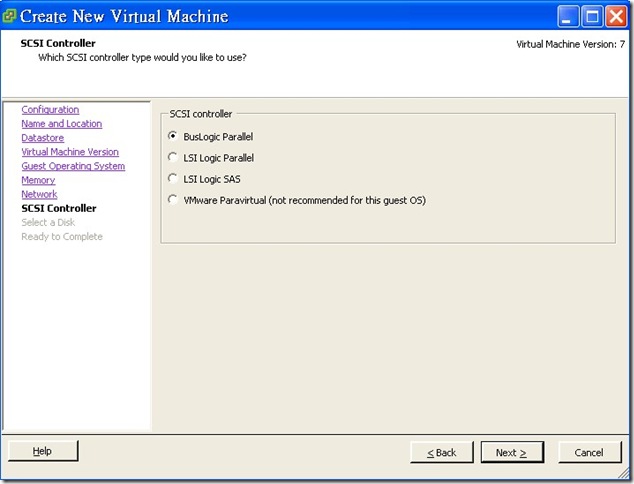This screenshot has width=634, height=484.
Task: Click the Help button
Action: click(x=43, y=451)
